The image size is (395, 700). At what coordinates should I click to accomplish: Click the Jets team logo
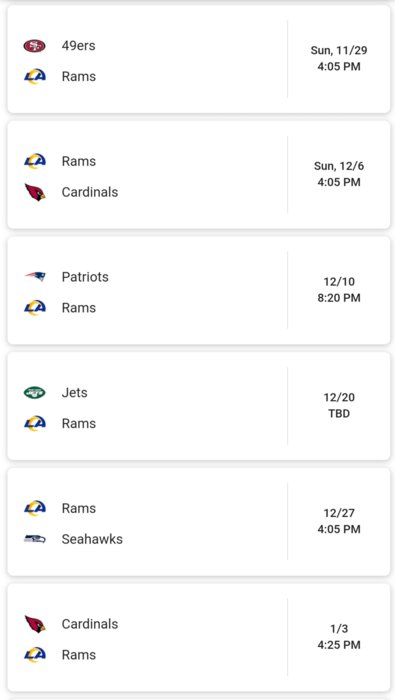[34, 392]
